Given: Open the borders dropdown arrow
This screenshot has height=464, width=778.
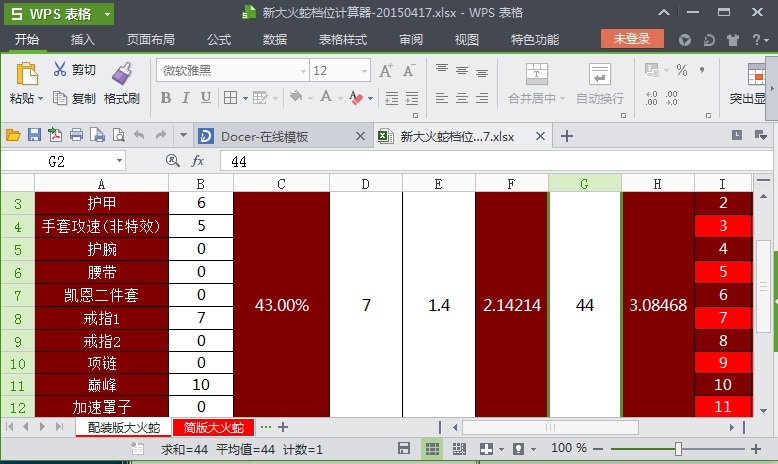Looking at the screenshot, I should click(245, 98).
